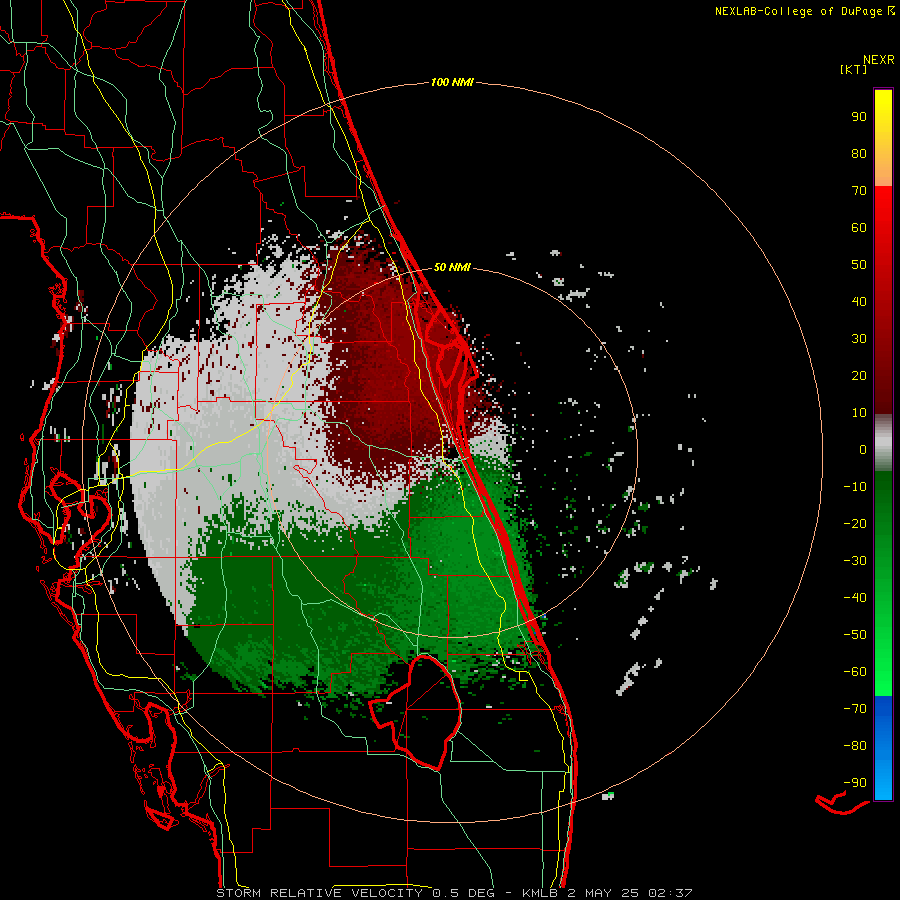Click the 0 tick label on the velocity scale
Screen dimensions: 900x900
pos(863,449)
